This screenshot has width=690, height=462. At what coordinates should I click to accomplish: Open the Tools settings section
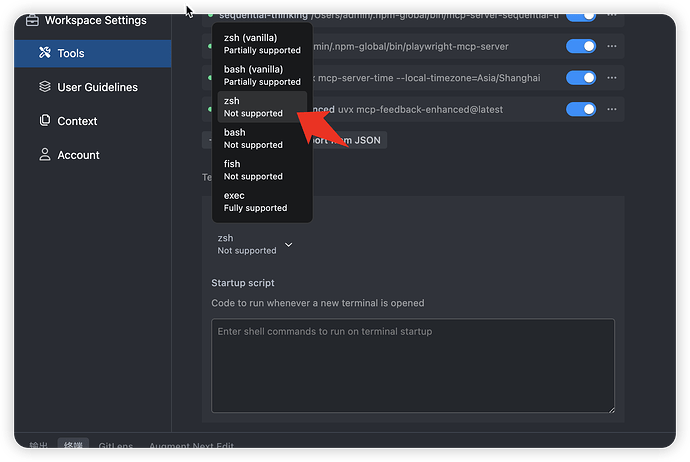point(92,53)
